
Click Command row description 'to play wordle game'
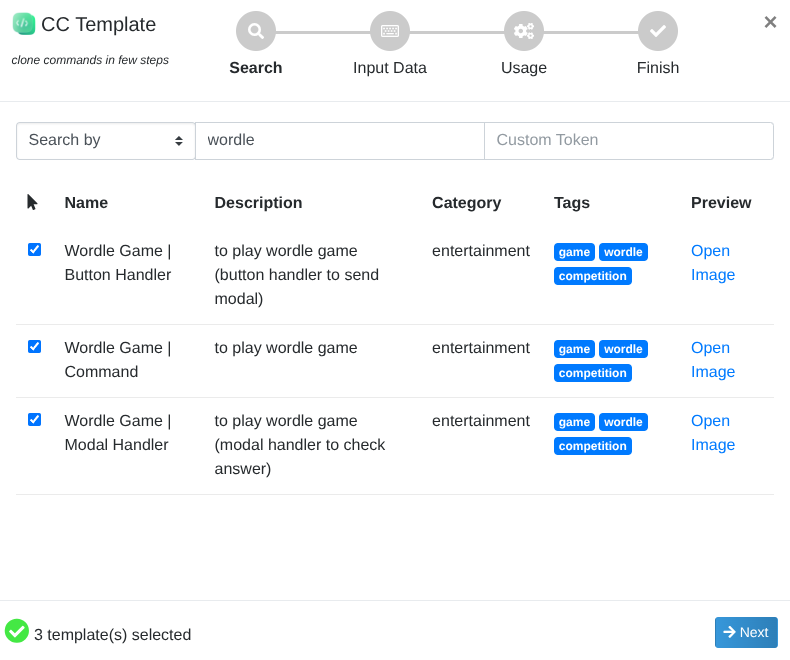[x=286, y=348]
